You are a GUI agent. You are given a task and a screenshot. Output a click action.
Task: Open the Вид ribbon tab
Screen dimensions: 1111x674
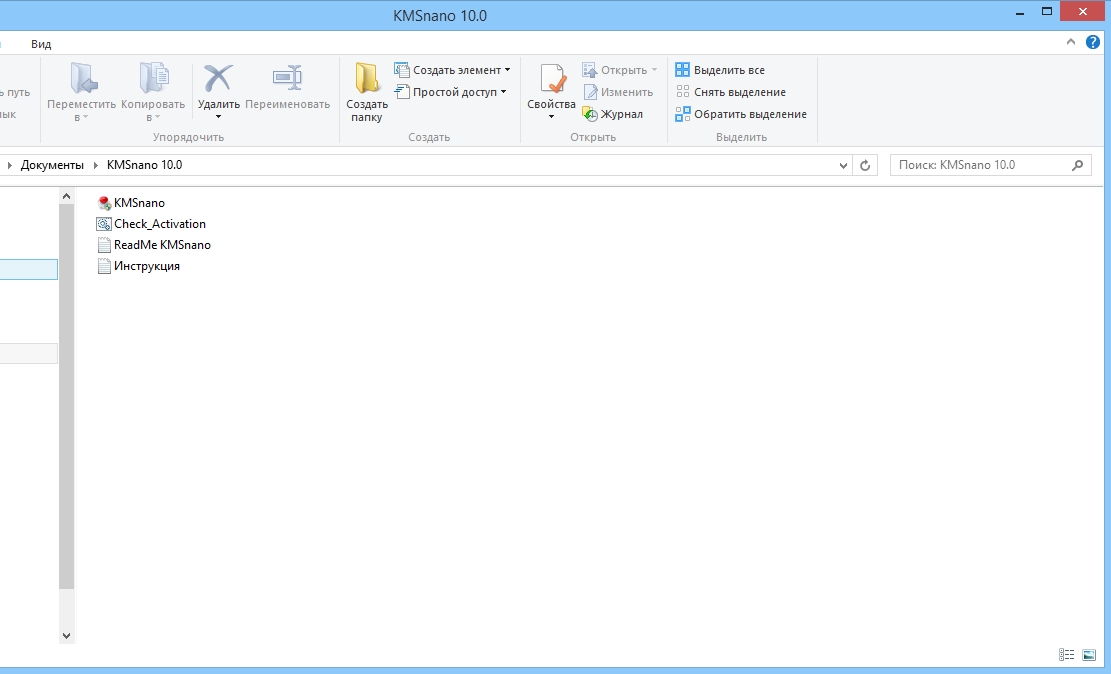click(41, 44)
